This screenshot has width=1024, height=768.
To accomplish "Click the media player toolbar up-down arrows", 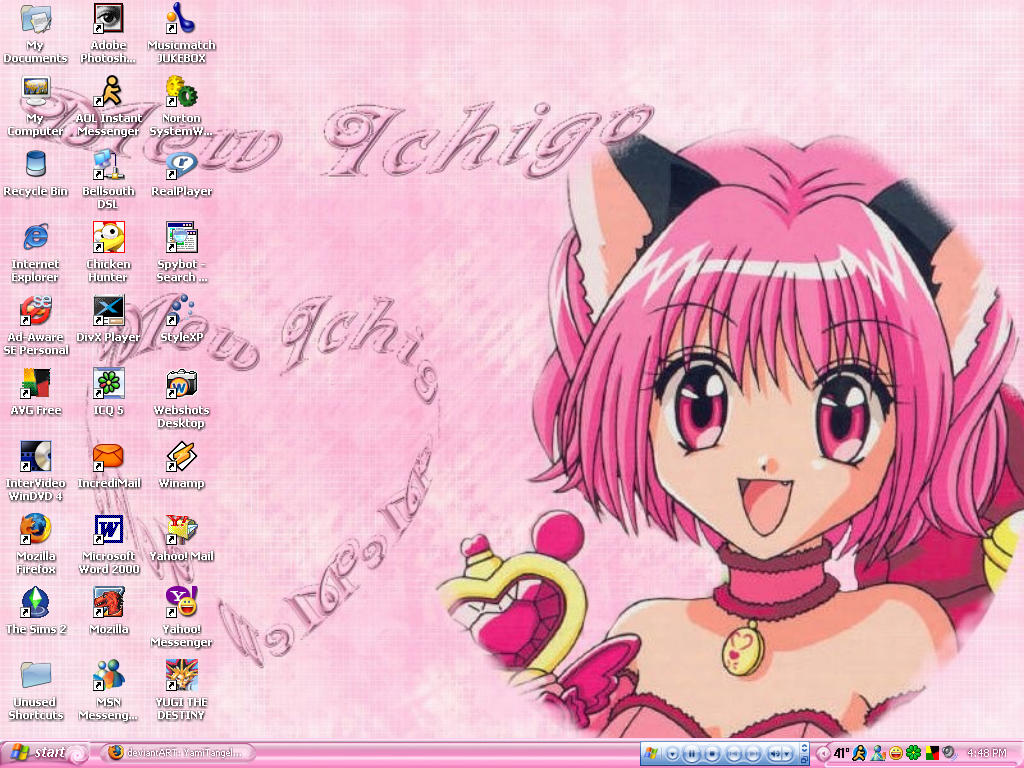I will [805, 748].
